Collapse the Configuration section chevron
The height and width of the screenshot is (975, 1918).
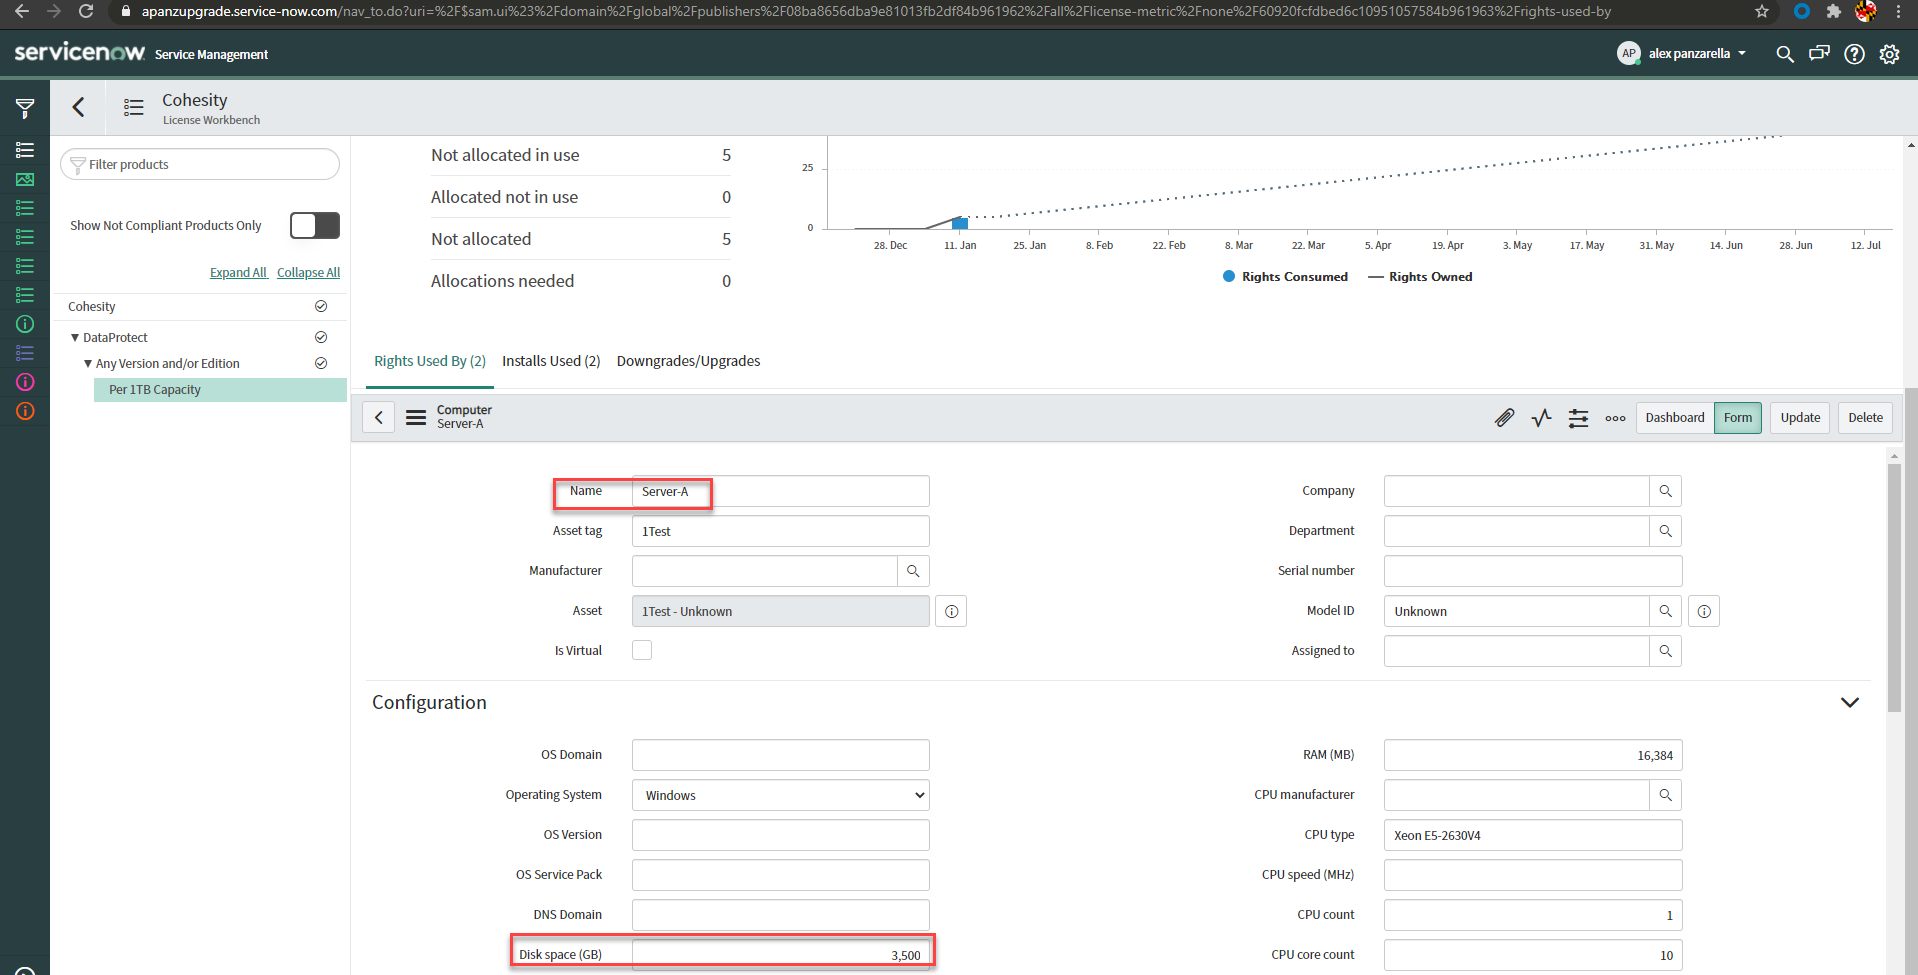click(x=1850, y=702)
